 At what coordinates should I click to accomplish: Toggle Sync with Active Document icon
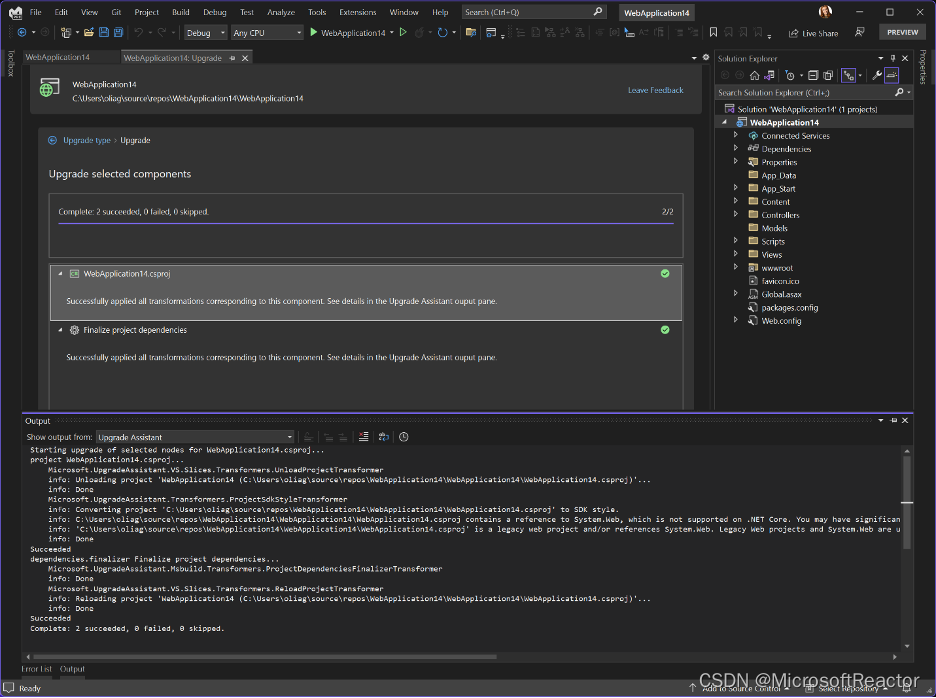[848, 75]
